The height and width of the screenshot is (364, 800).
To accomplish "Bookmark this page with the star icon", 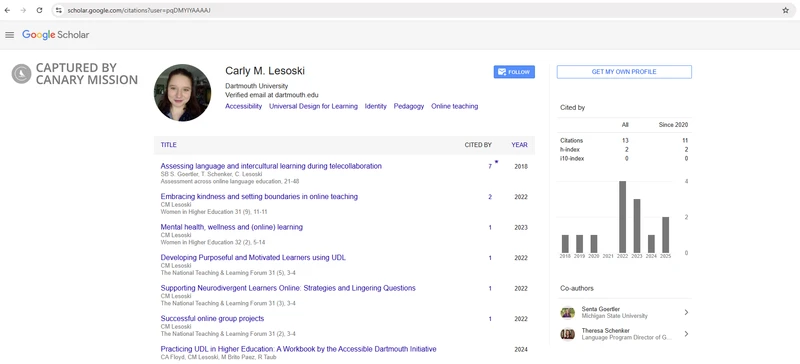I will [x=786, y=10].
